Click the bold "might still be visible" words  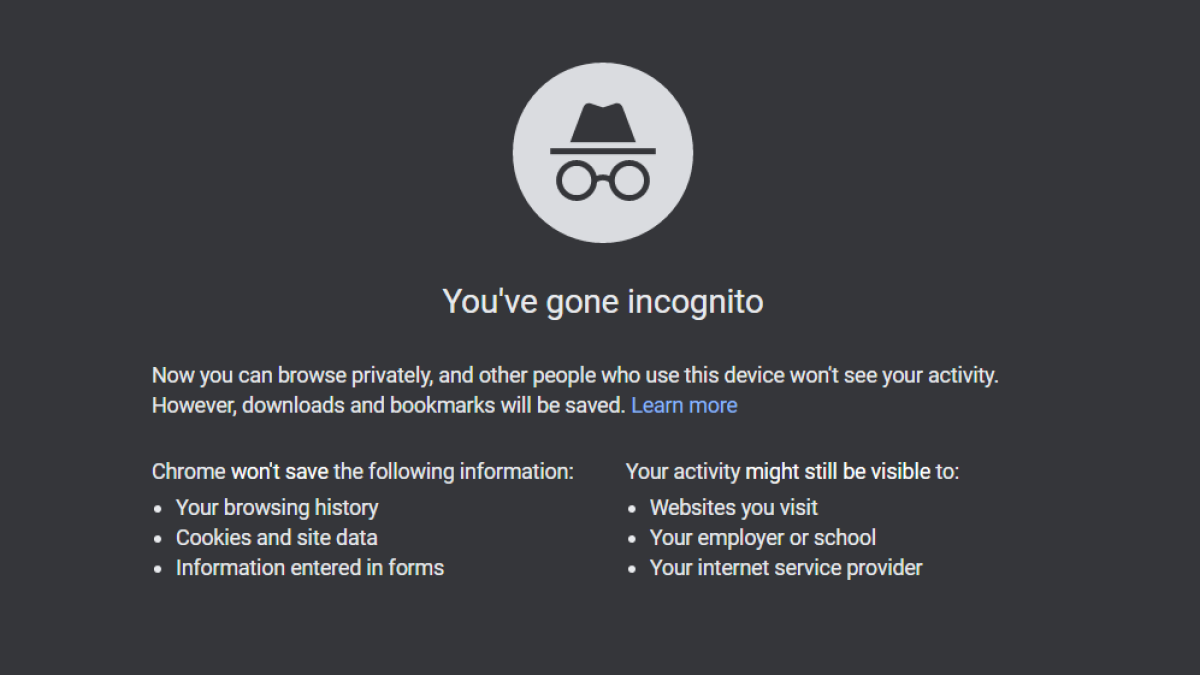tap(838, 471)
